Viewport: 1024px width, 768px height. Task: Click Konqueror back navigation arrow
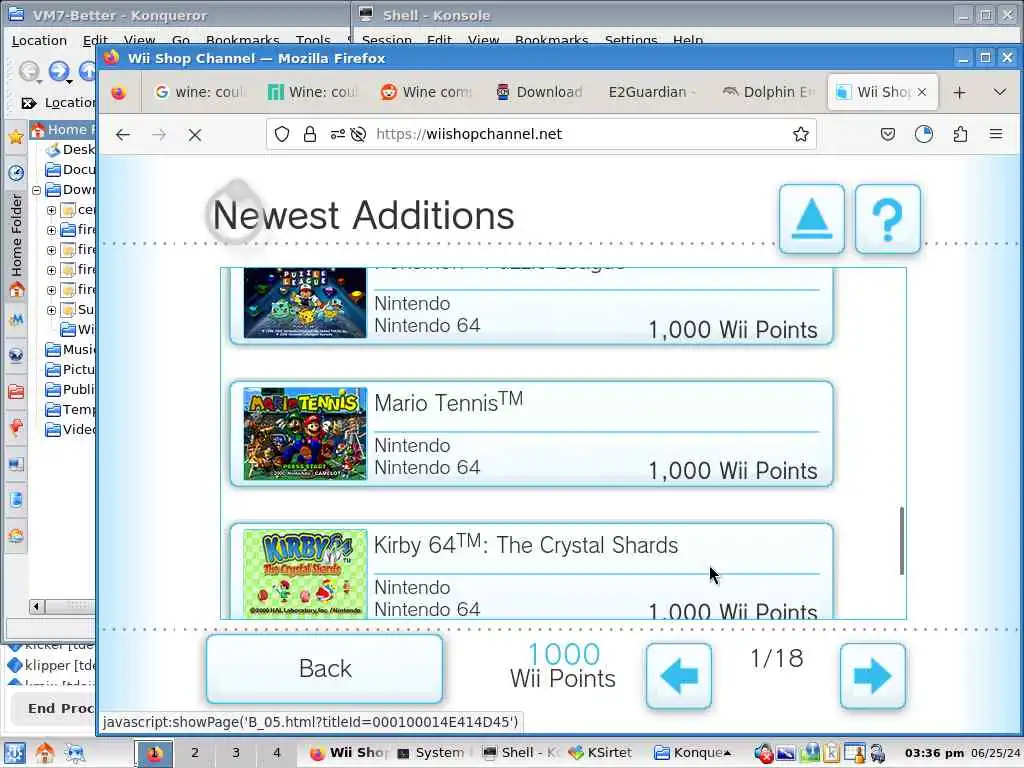(x=29, y=71)
